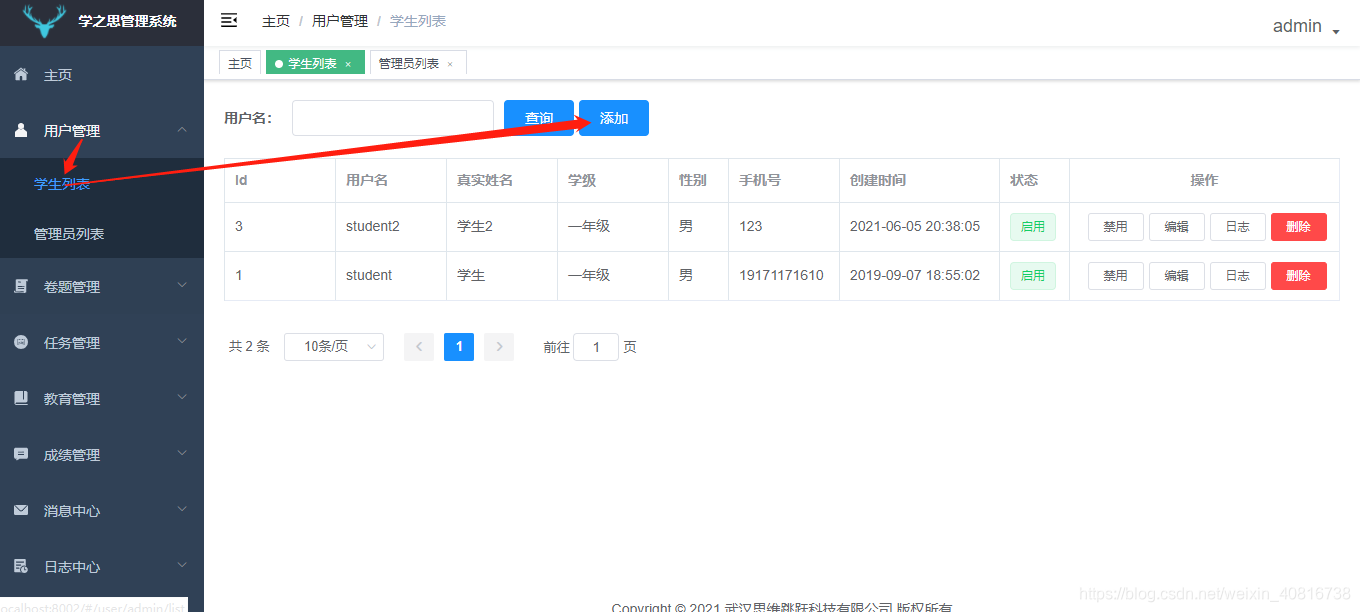1360x612 pixels.
Task: Collapse the 用户管理 menu chevron
Action: (x=182, y=129)
